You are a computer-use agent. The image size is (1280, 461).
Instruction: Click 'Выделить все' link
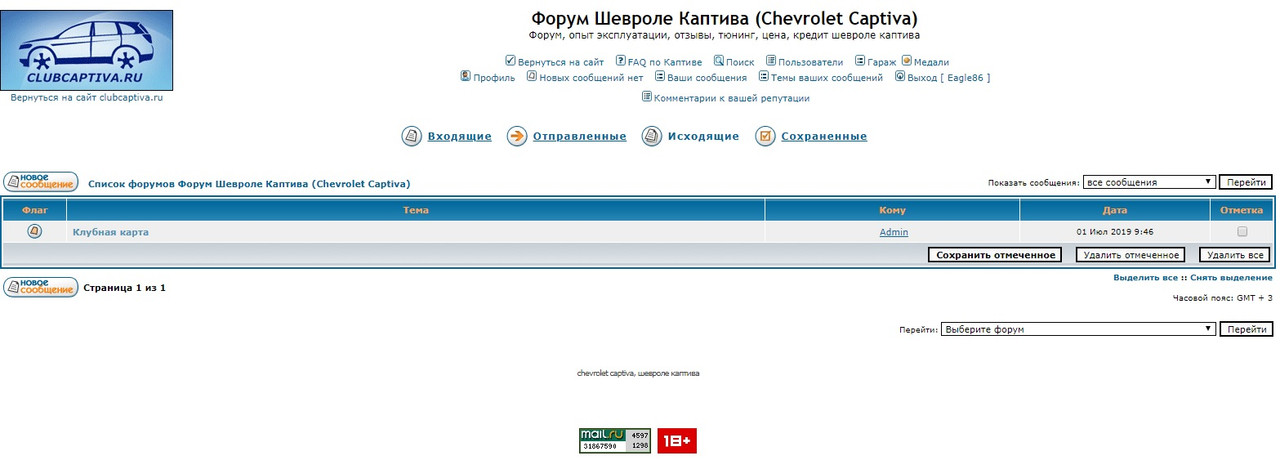click(1146, 278)
